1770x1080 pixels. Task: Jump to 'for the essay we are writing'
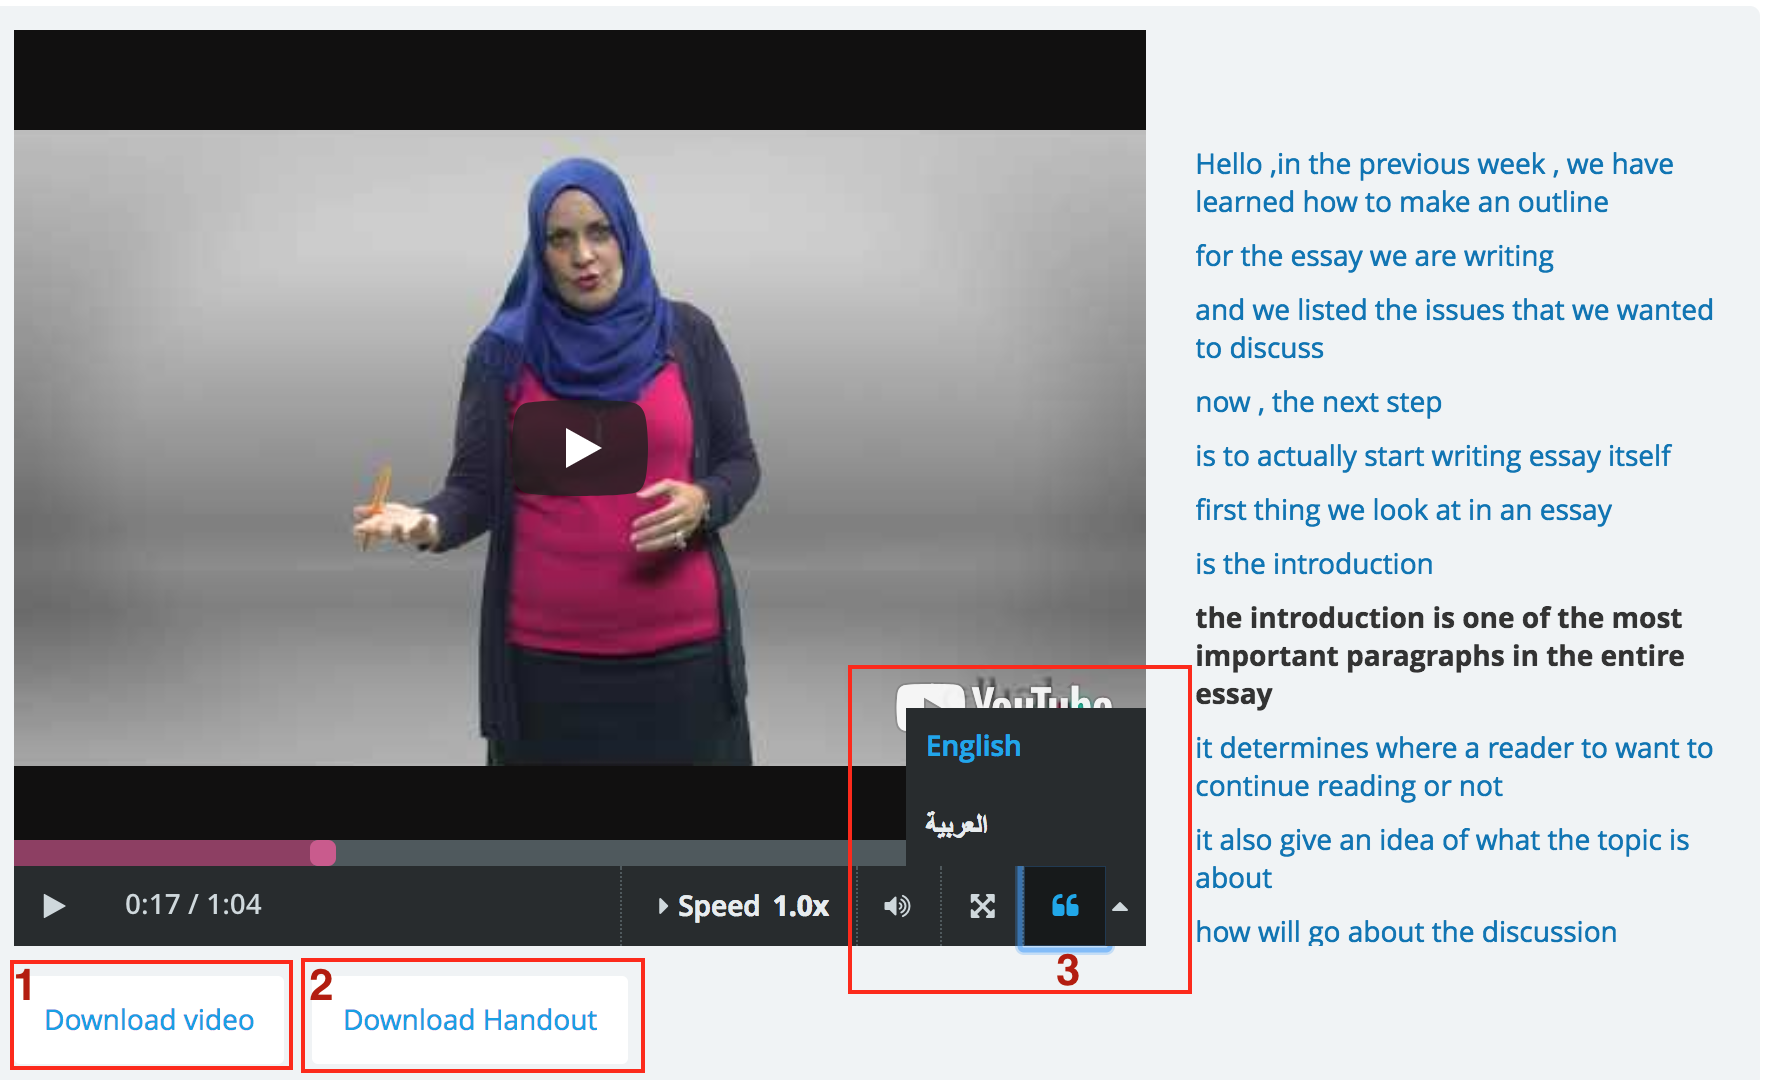coord(1374,257)
